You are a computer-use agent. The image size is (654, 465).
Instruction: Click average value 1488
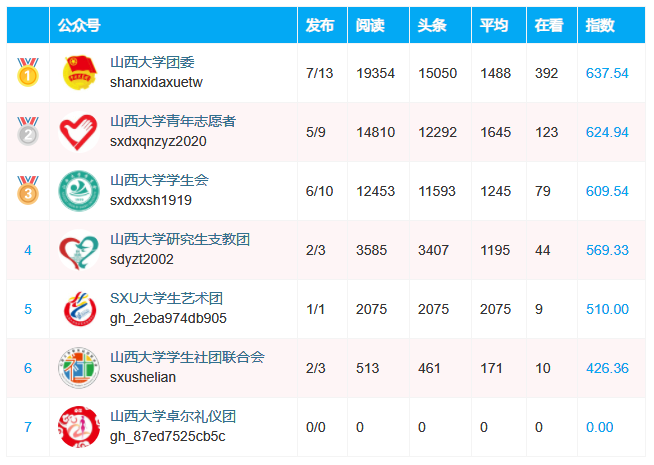pos(496,73)
